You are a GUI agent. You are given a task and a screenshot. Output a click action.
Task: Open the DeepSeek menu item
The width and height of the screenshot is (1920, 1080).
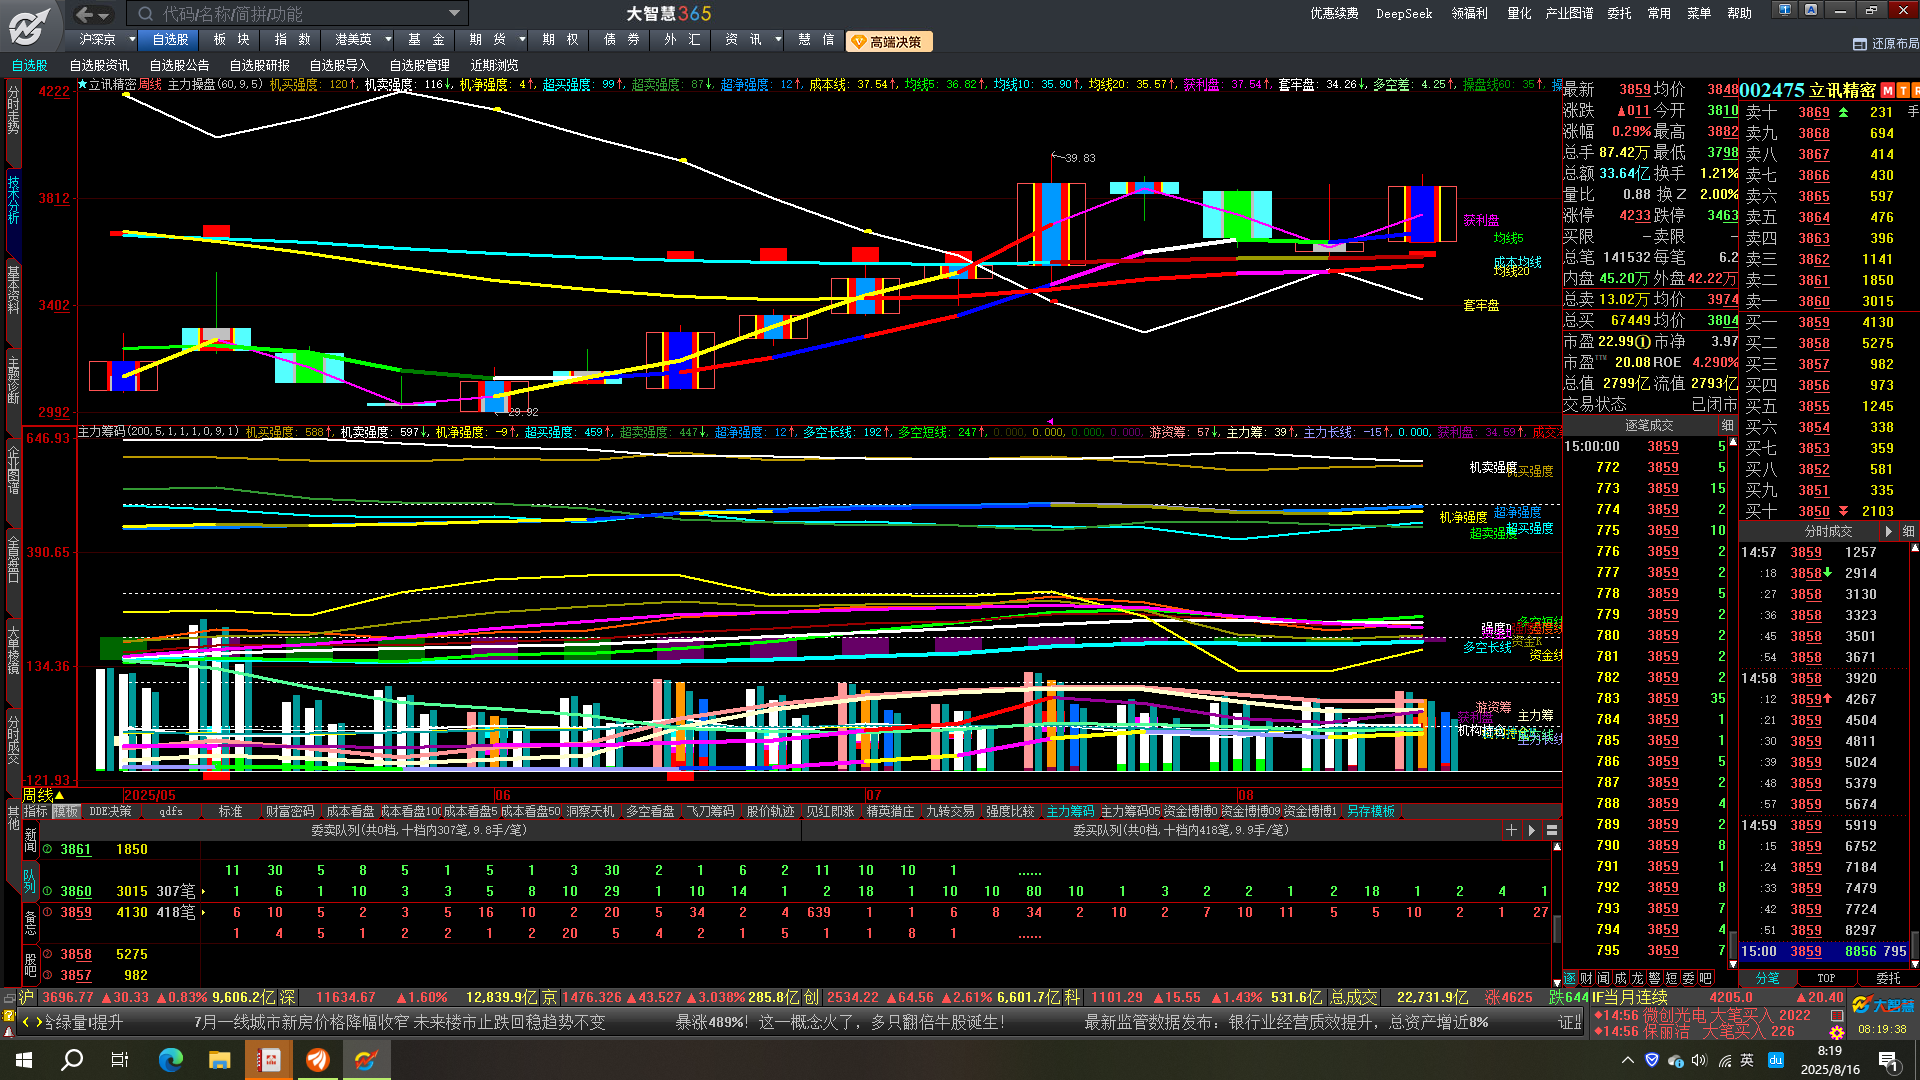point(1405,13)
